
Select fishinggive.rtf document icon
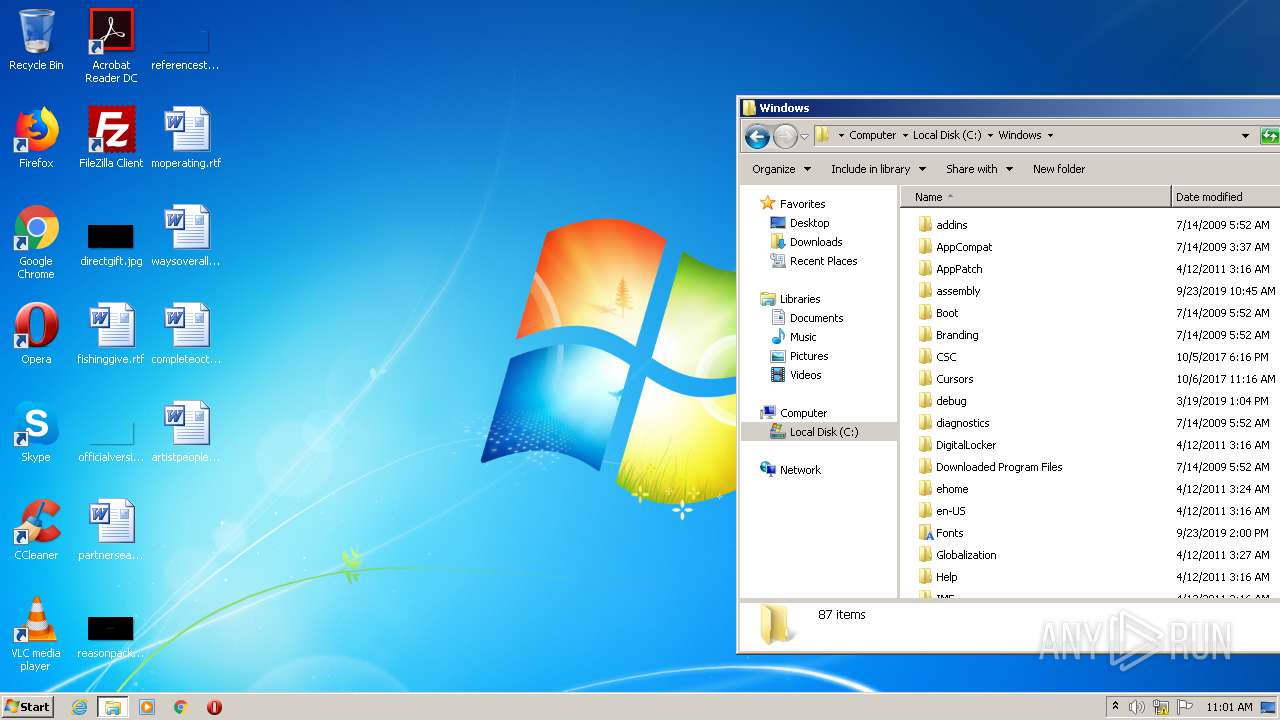(x=111, y=335)
